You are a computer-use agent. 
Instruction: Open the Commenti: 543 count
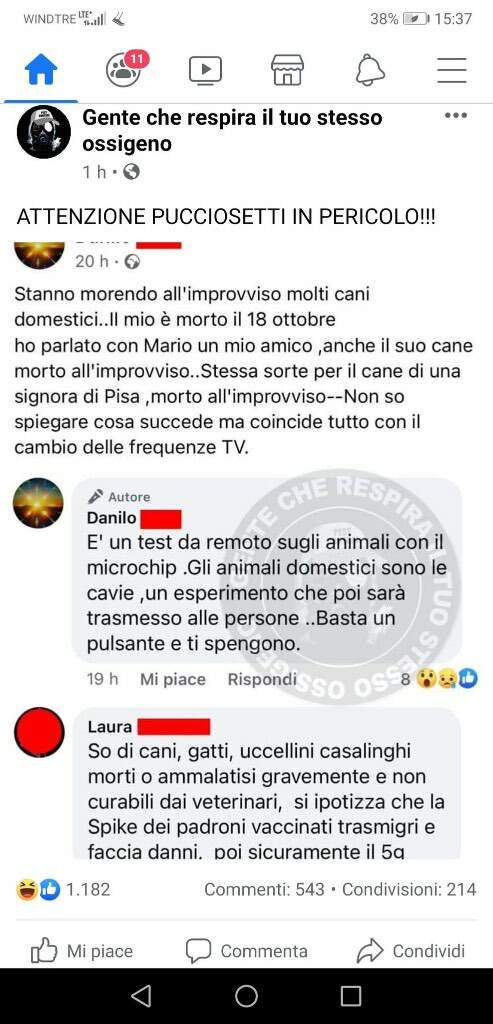tap(264, 889)
